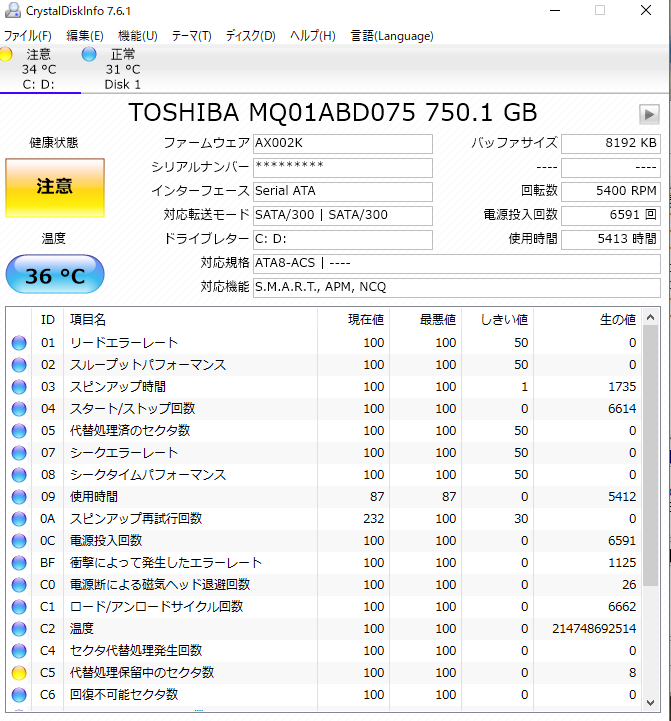Click the SATA/300 transfer mode field
Image resolution: width=671 pixels, height=721 pixels.
pos(343,216)
